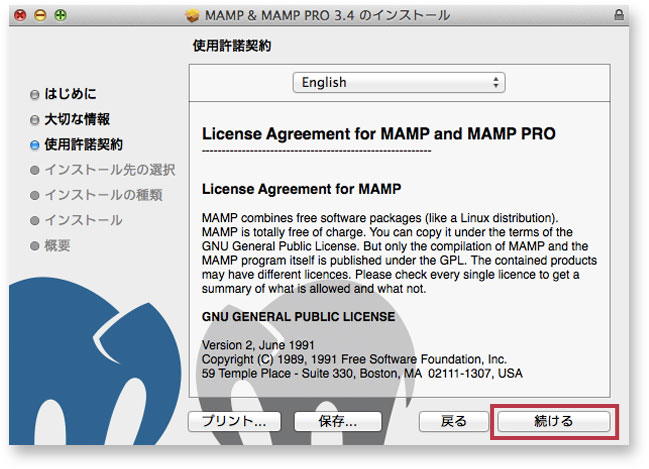Click the Version 2, June 1991 line
This screenshot has height=469, width=649.
pos(258,345)
